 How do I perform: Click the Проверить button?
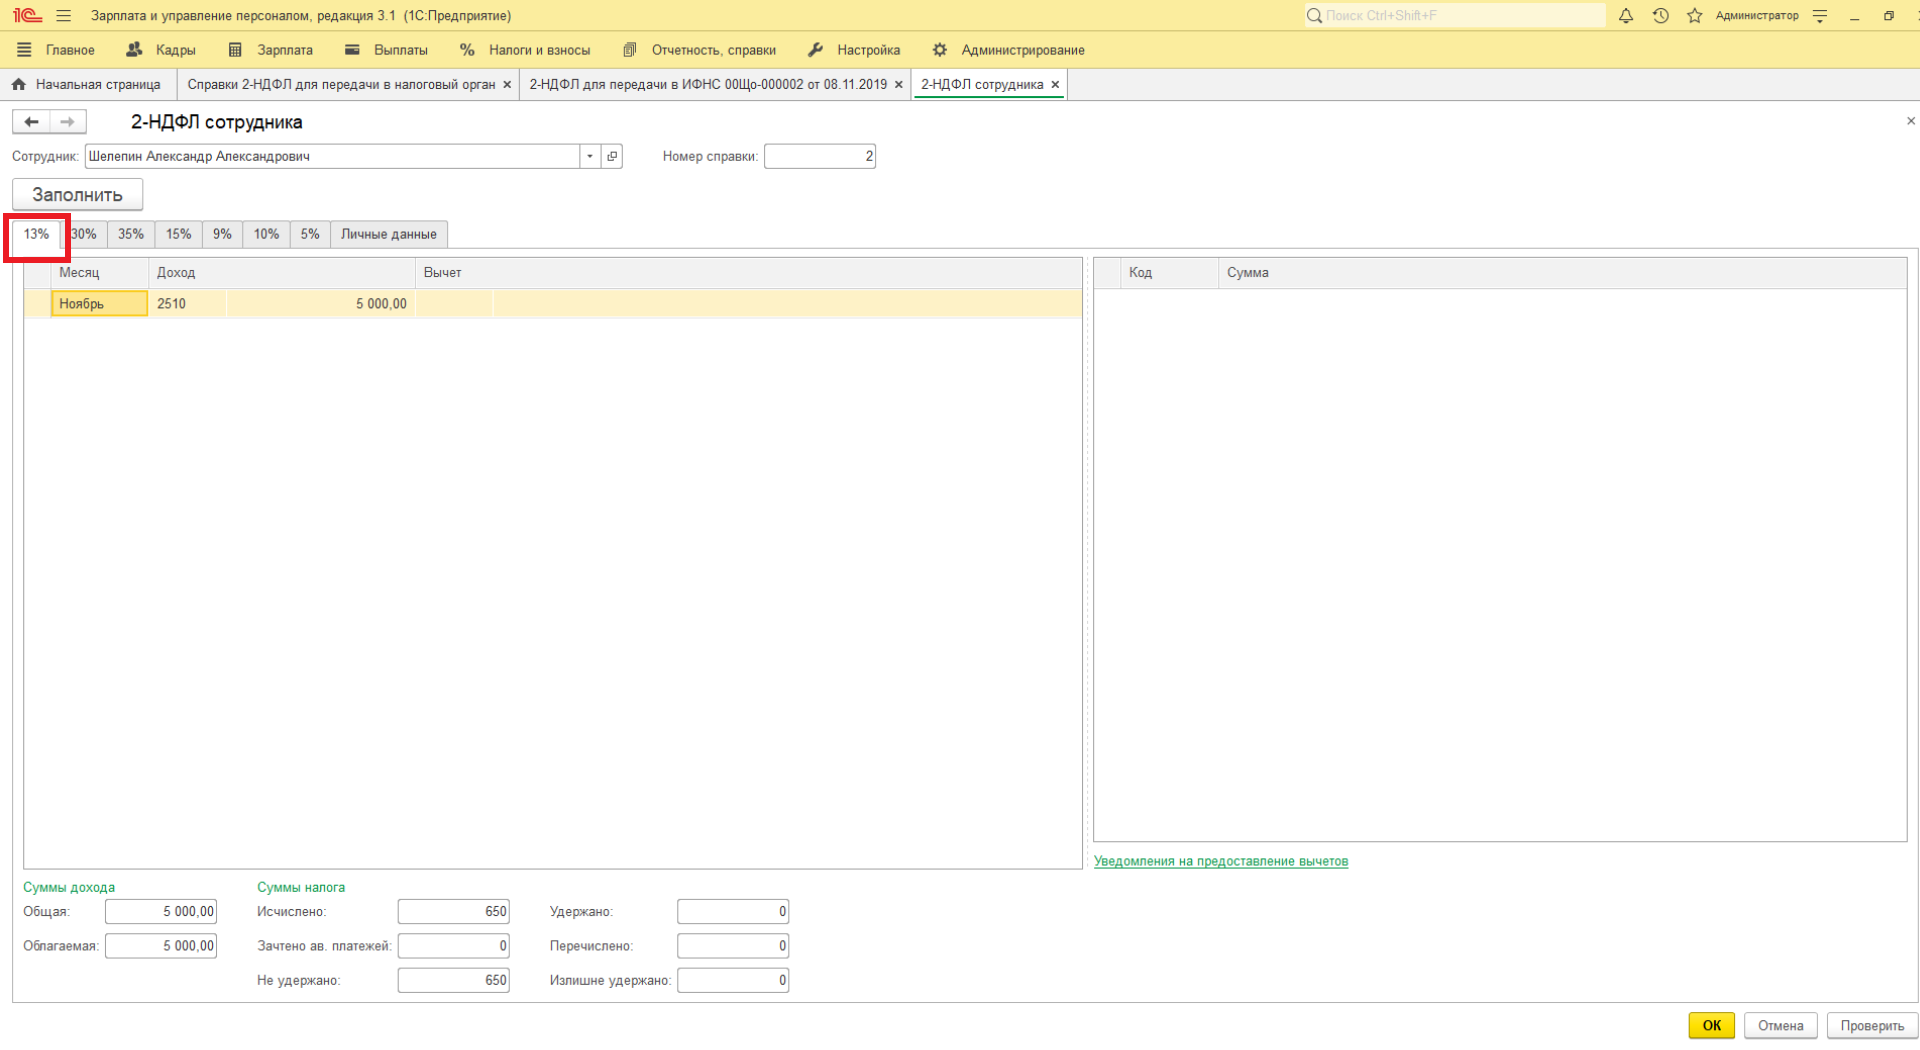click(x=1871, y=1025)
